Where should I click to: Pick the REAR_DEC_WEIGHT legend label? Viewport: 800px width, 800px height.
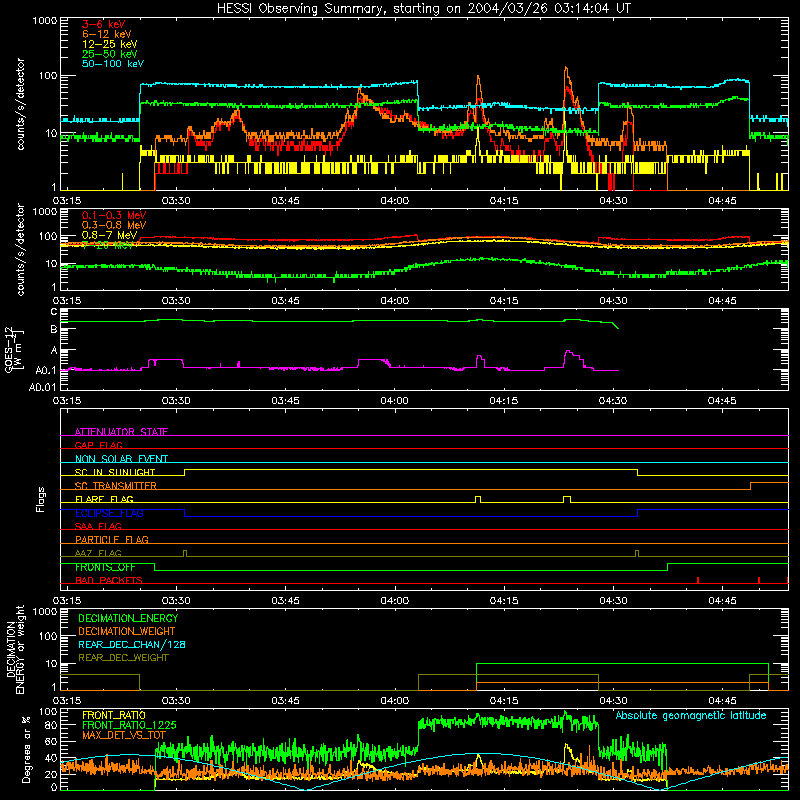coord(123,658)
